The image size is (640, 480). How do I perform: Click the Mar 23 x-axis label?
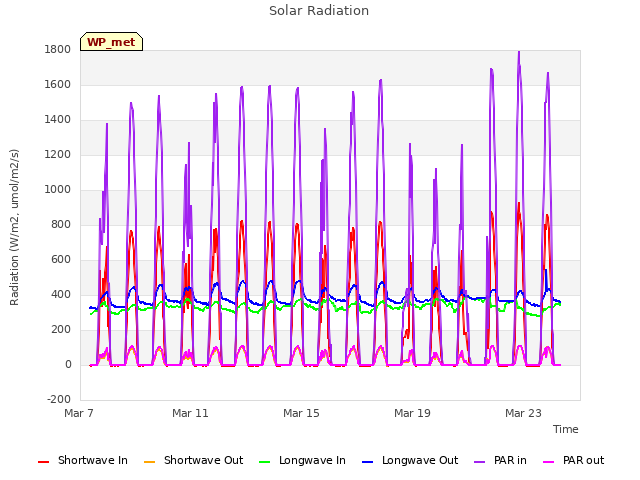(523, 413)
